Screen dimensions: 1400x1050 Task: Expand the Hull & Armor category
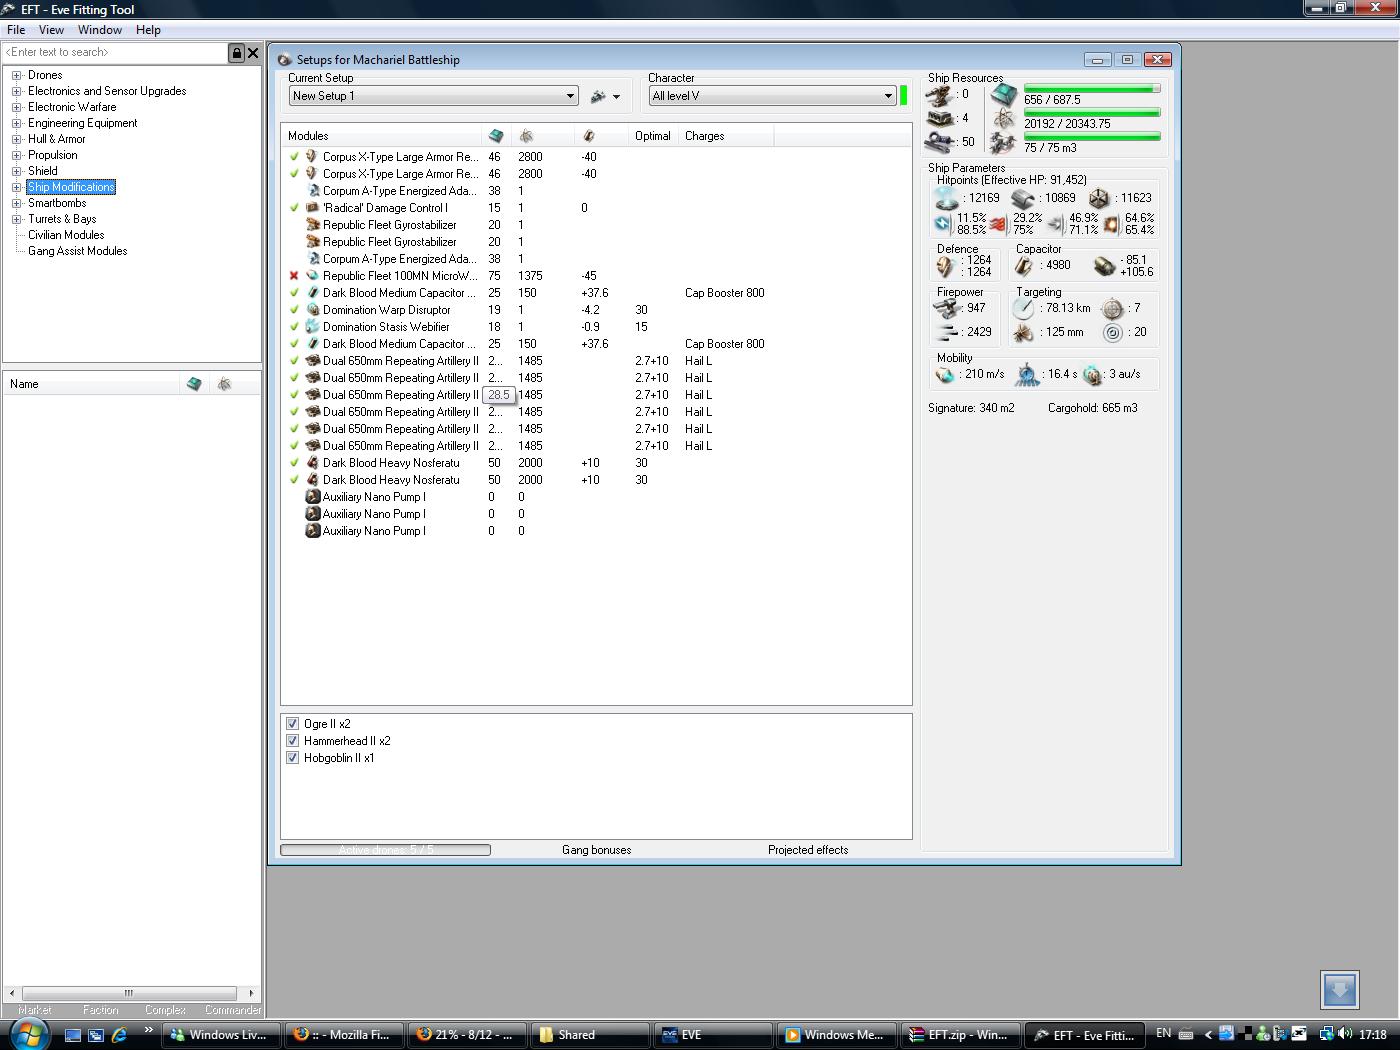coord(17,139)
